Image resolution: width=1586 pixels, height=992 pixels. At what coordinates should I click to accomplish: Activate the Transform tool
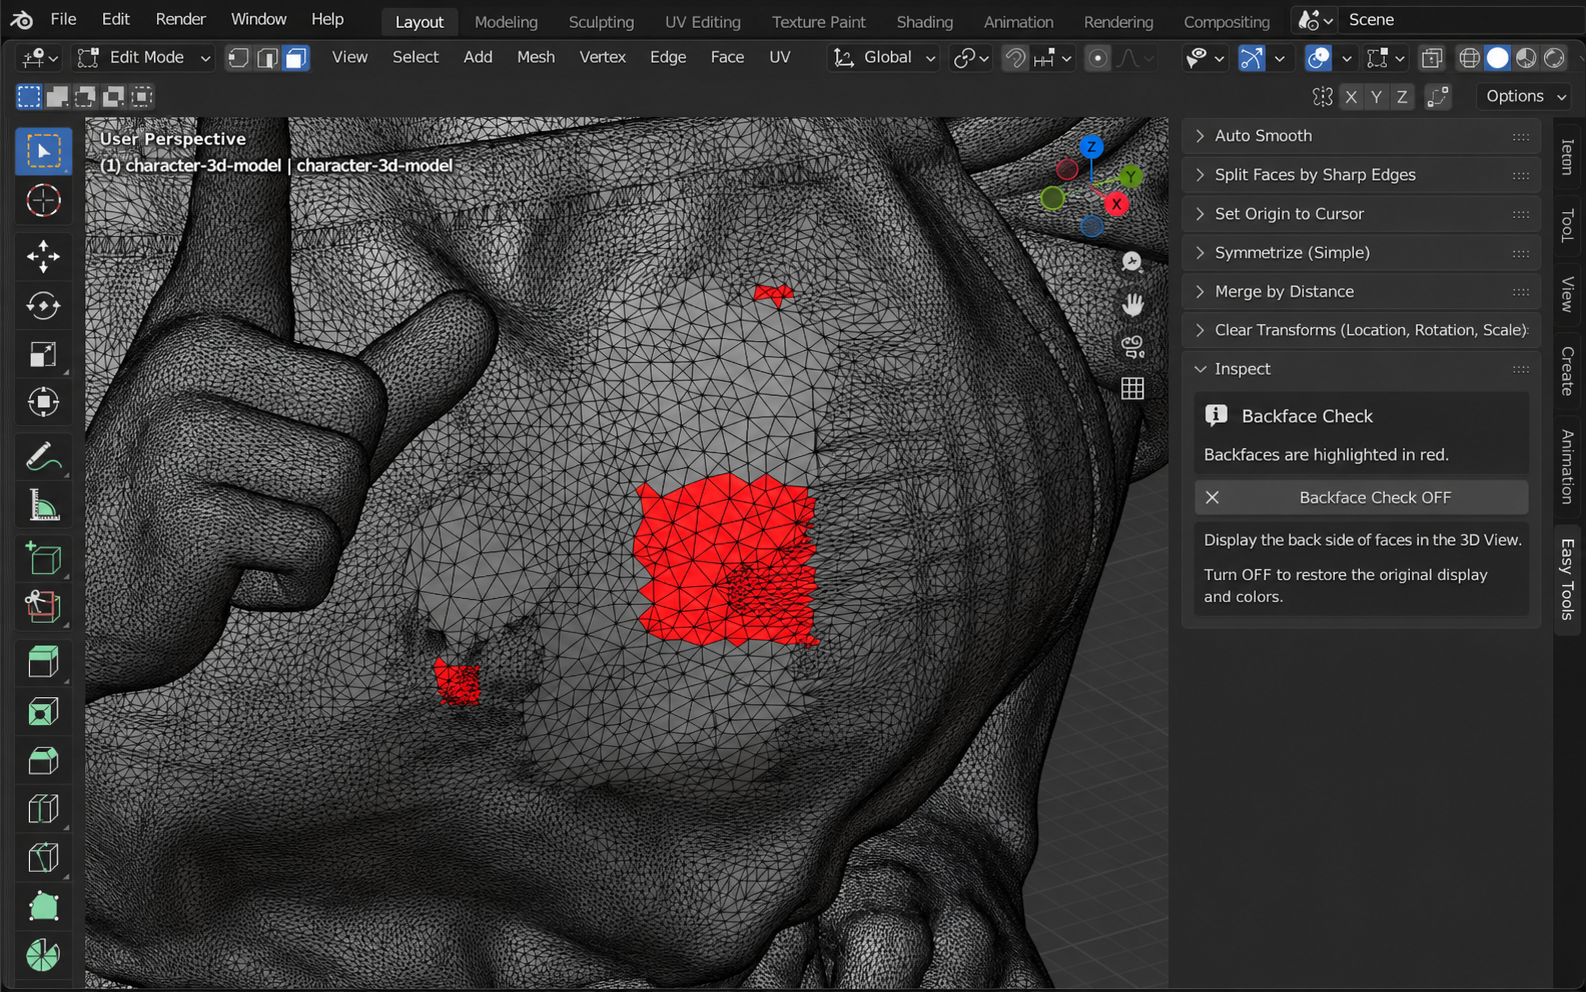coord(43,402)
